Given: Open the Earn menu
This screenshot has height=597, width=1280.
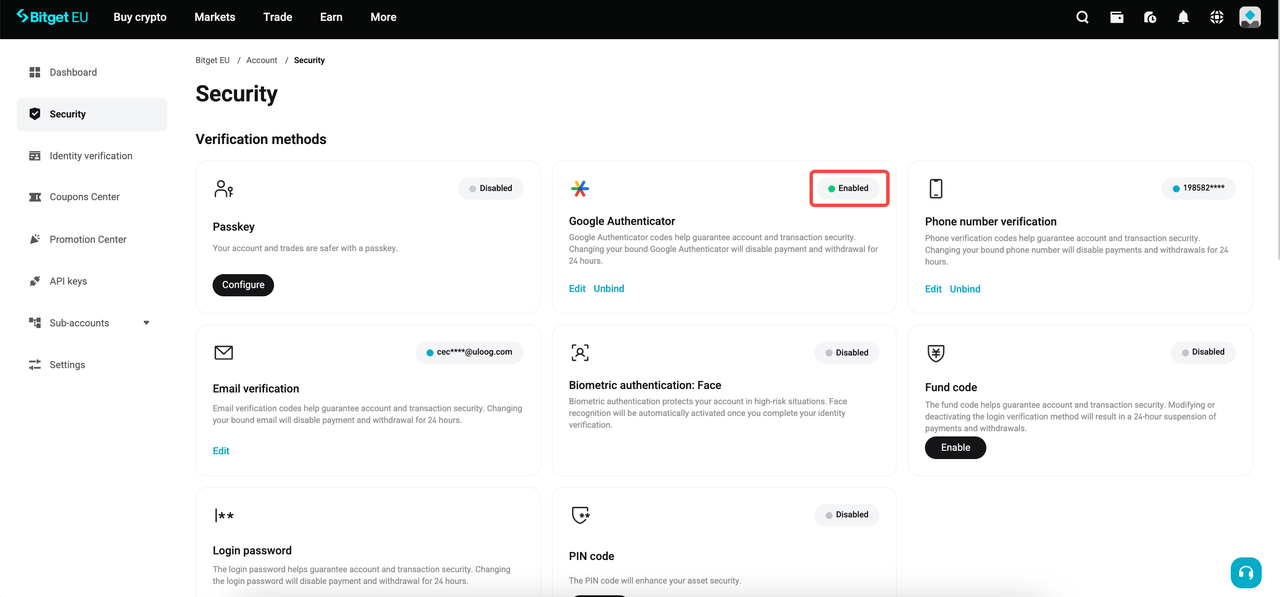Looking at the screenshot, I should click(331, 17).
